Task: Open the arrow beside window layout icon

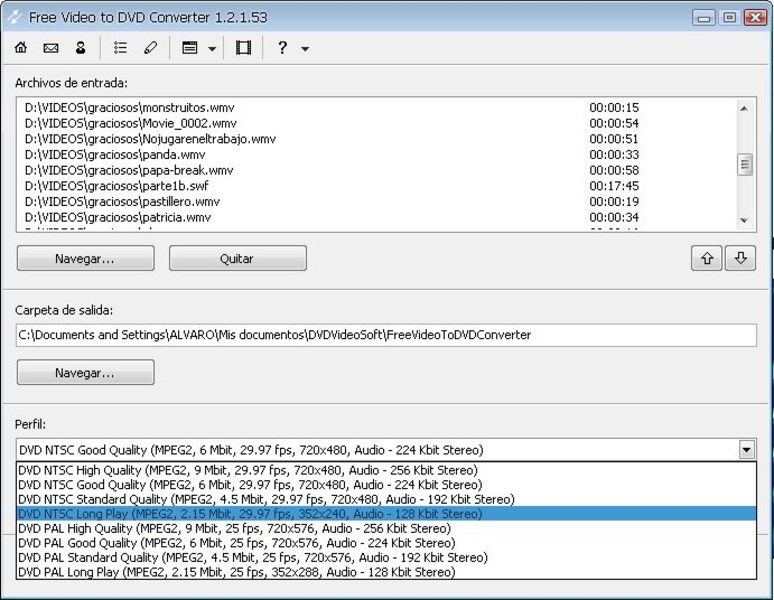Action: 212,49
